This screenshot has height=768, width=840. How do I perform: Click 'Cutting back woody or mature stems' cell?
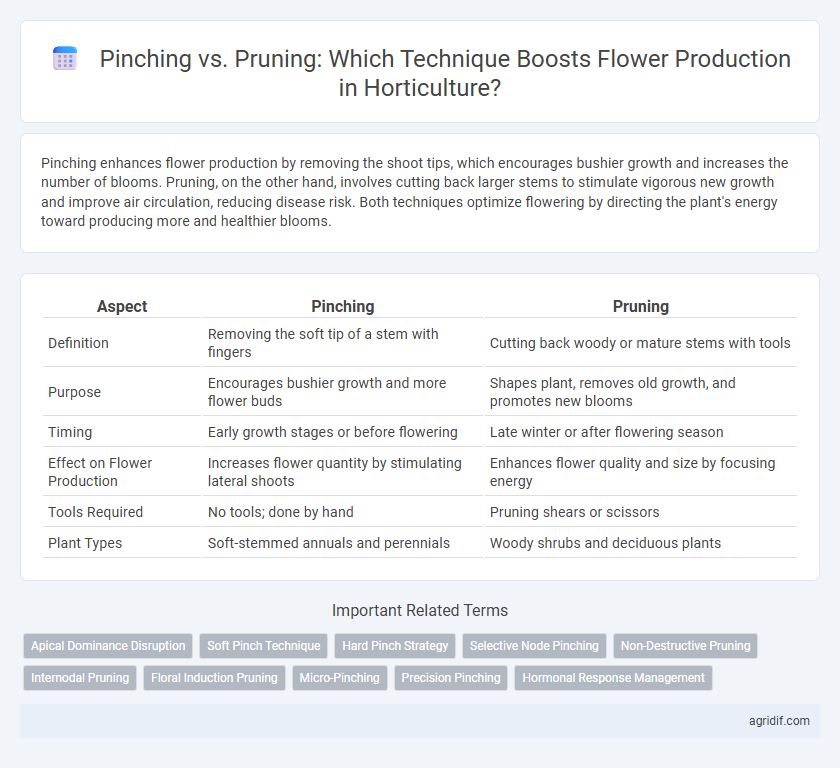pos(641,343)
